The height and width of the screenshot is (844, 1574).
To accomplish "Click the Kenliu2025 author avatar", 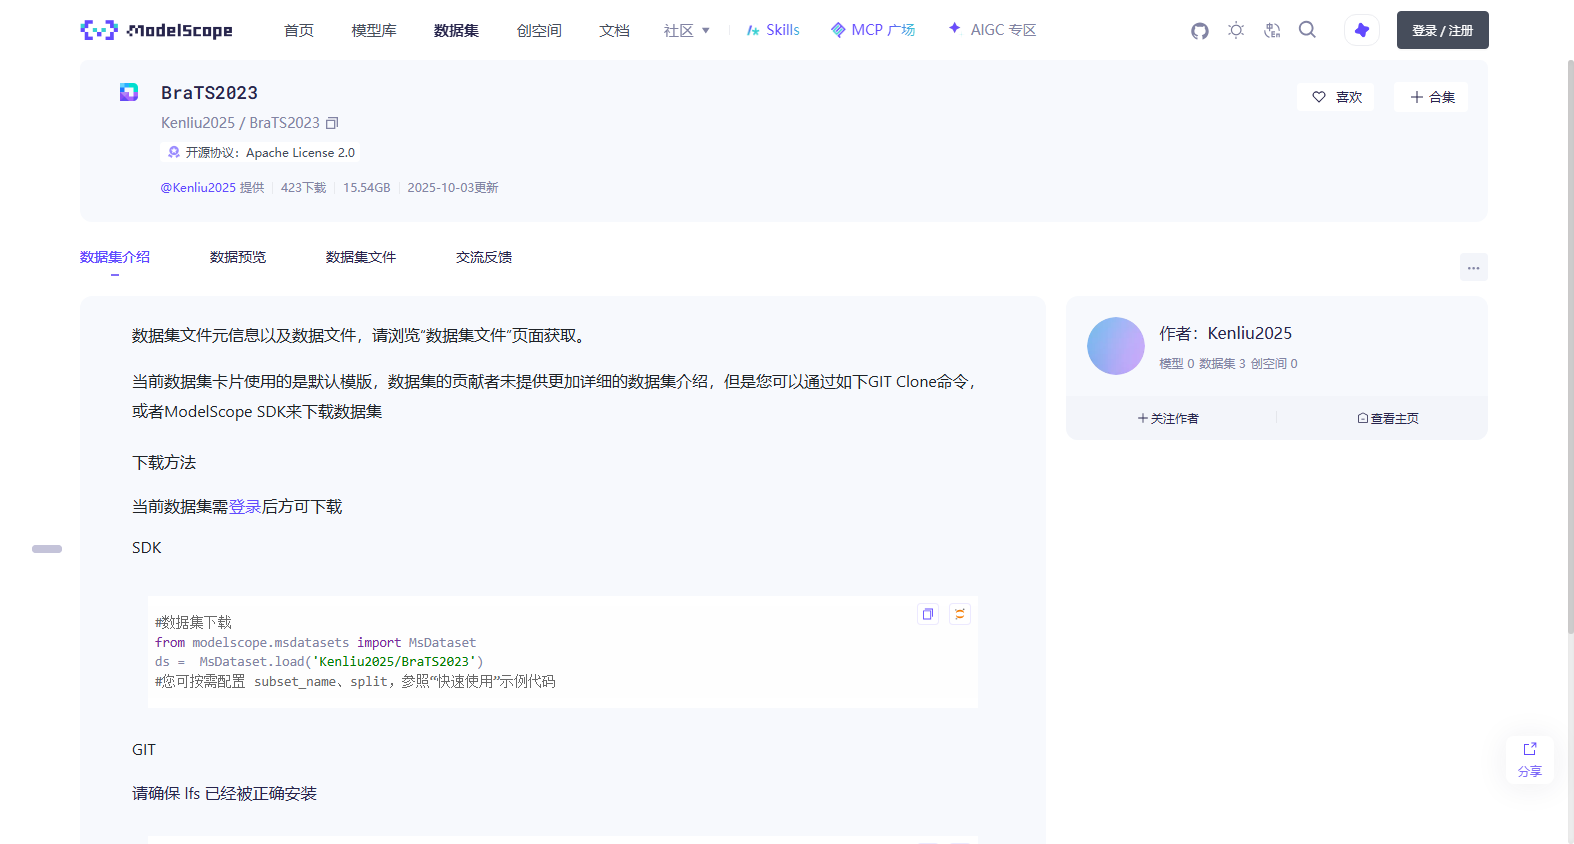I will click(x=1116, y=346).
